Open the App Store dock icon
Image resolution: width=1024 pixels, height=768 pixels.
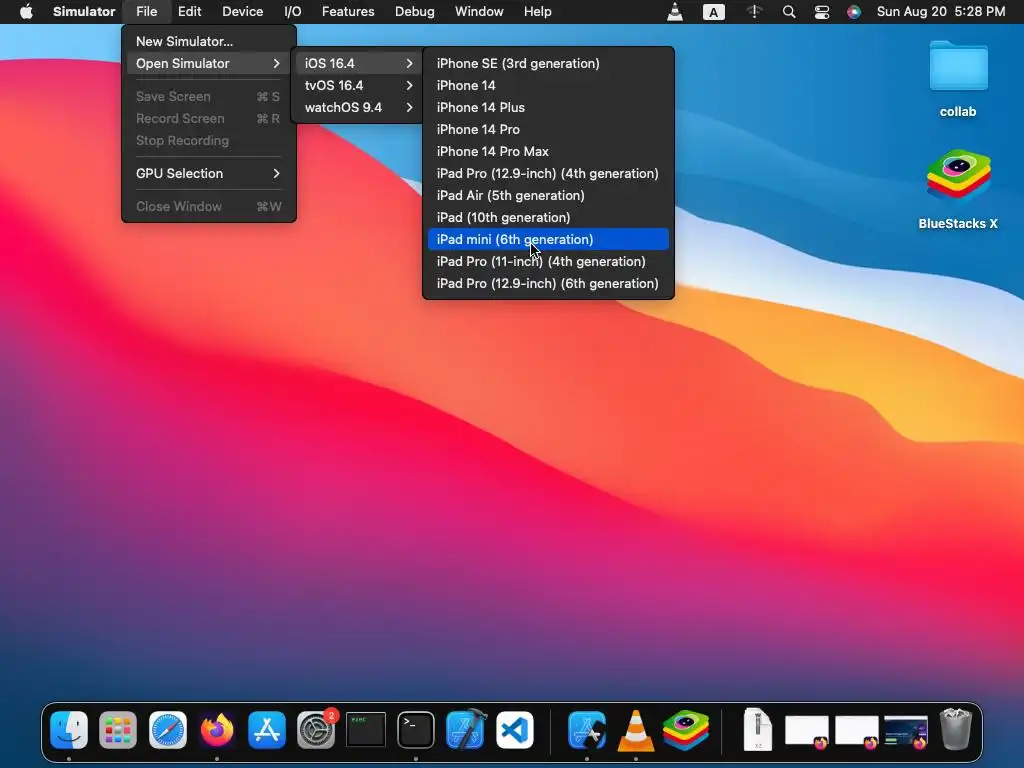(266, 729)
